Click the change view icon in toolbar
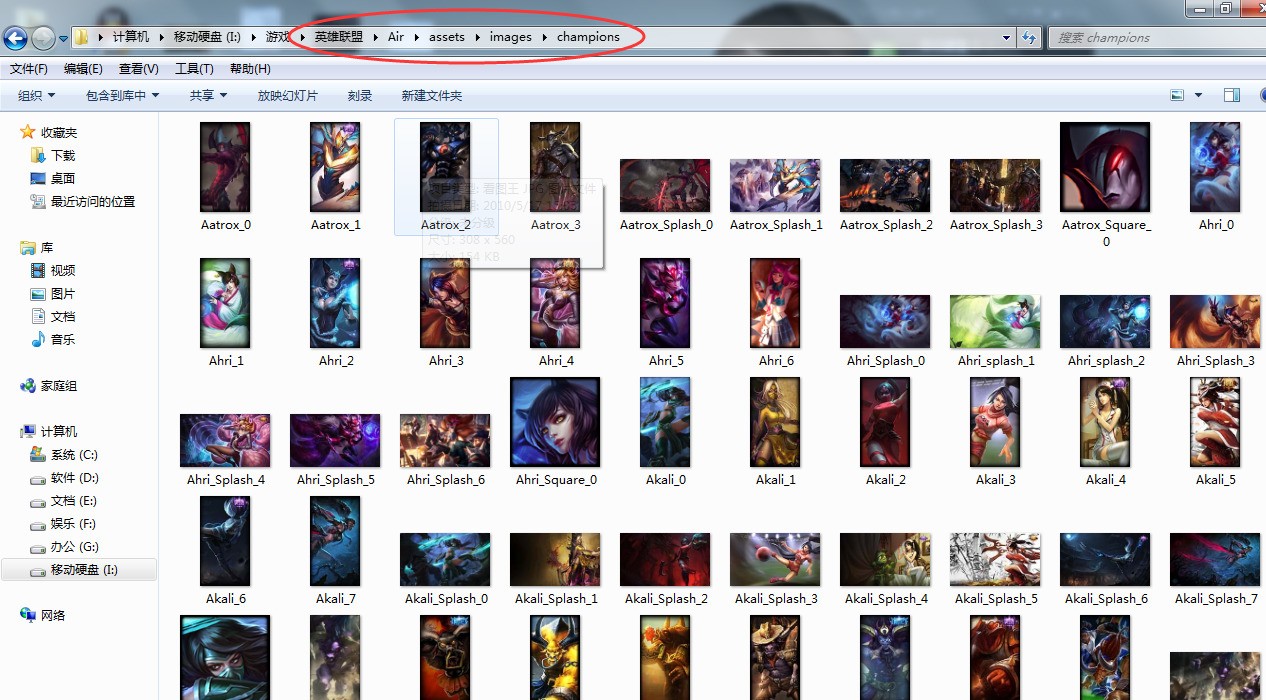The image size is (1266, 700). [1178, 95]
